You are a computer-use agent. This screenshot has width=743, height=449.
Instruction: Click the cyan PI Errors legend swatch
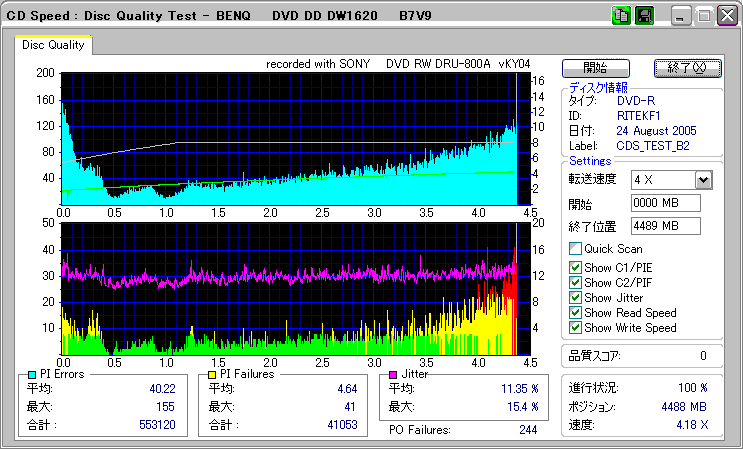click(x=33, y=374)
